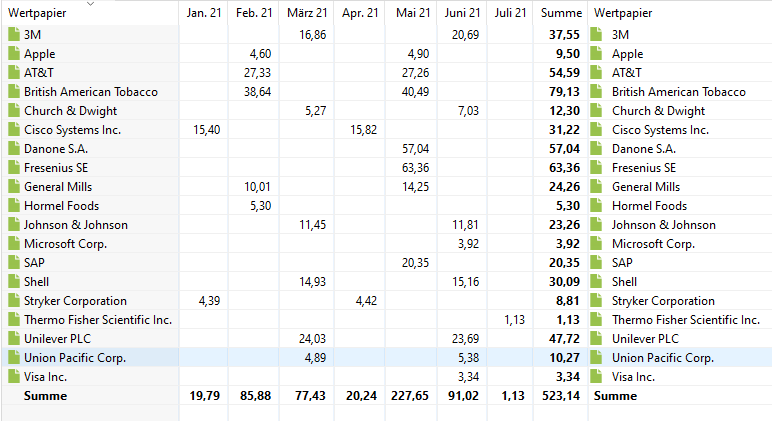
Task: Click the green icon beside Apple in left column
Action: point(14,54)
